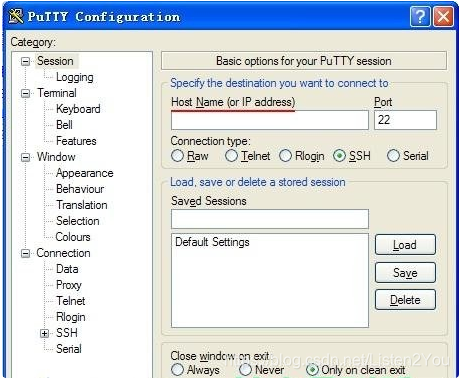The image size is (459, 379).
Task: Open the Behaviour settings category
Action: (x=80, y=189)
